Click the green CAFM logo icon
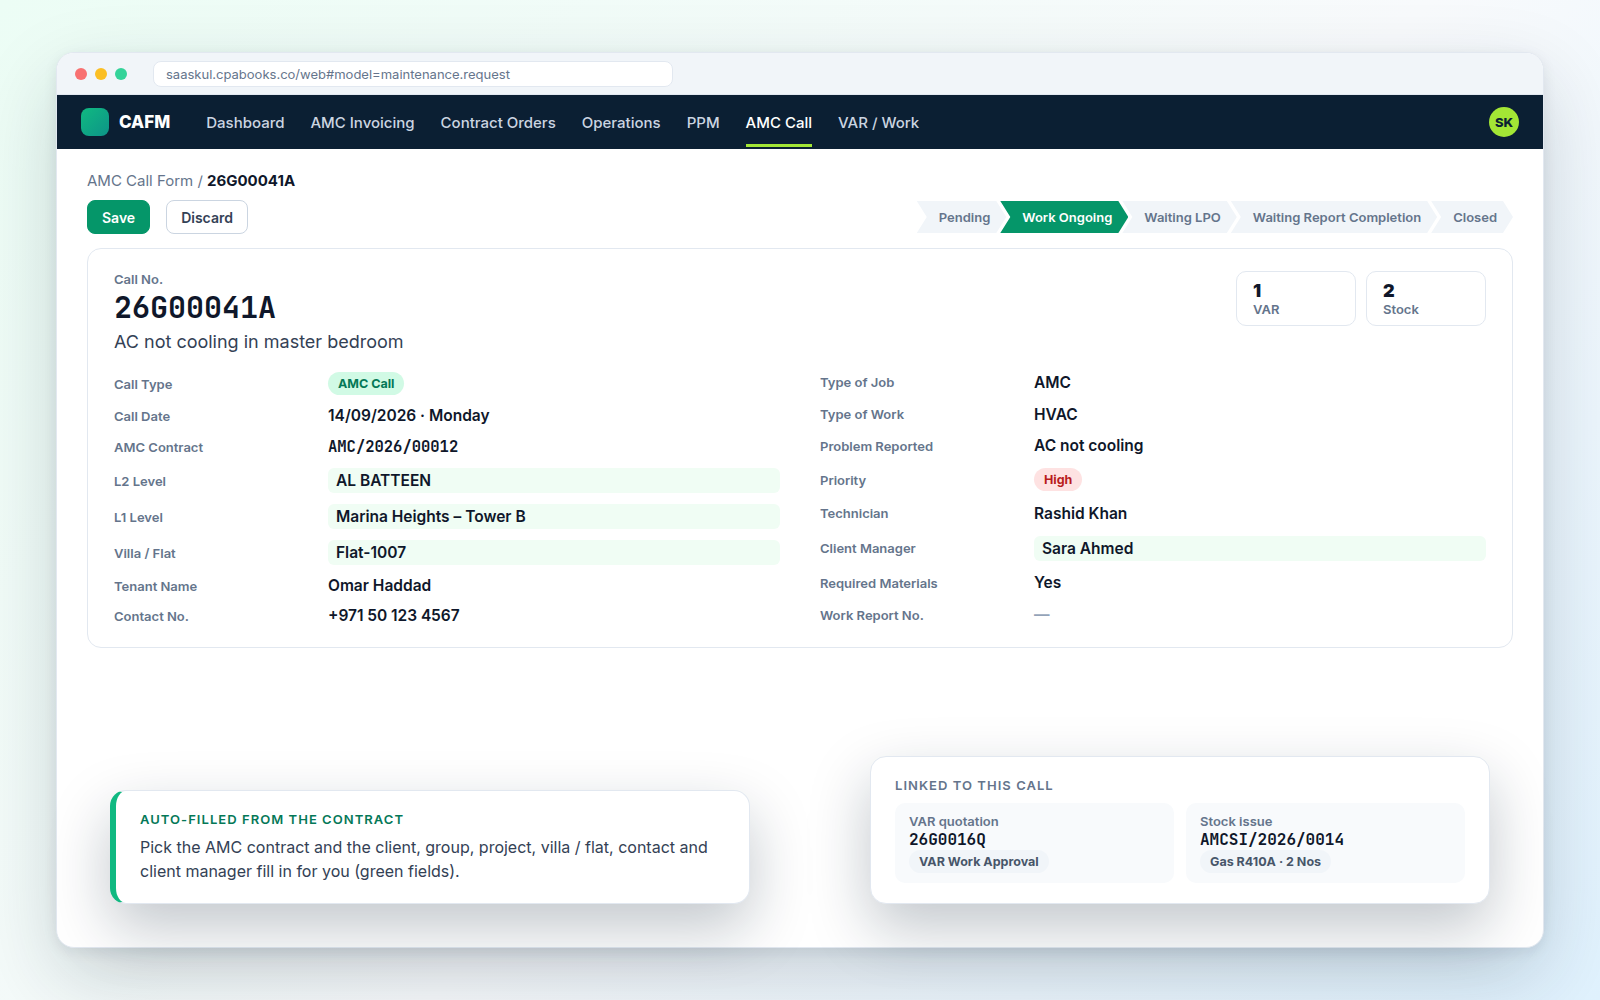 coord(95,122)
